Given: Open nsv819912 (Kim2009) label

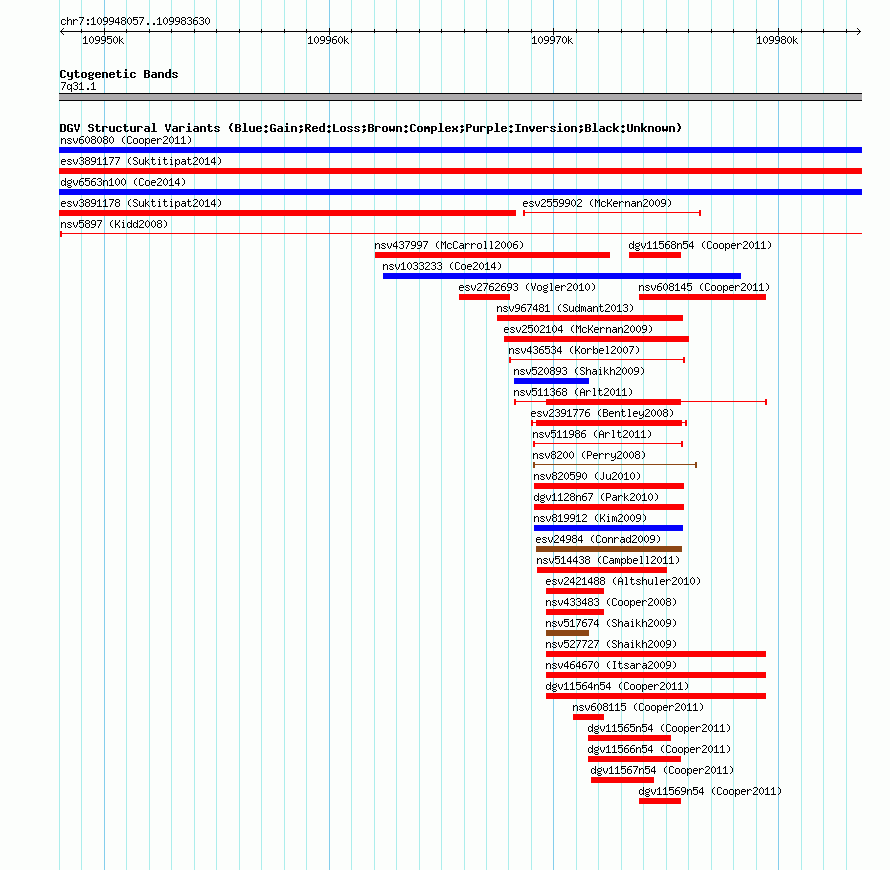Looking at the screenshot, I should click(590, 518).
